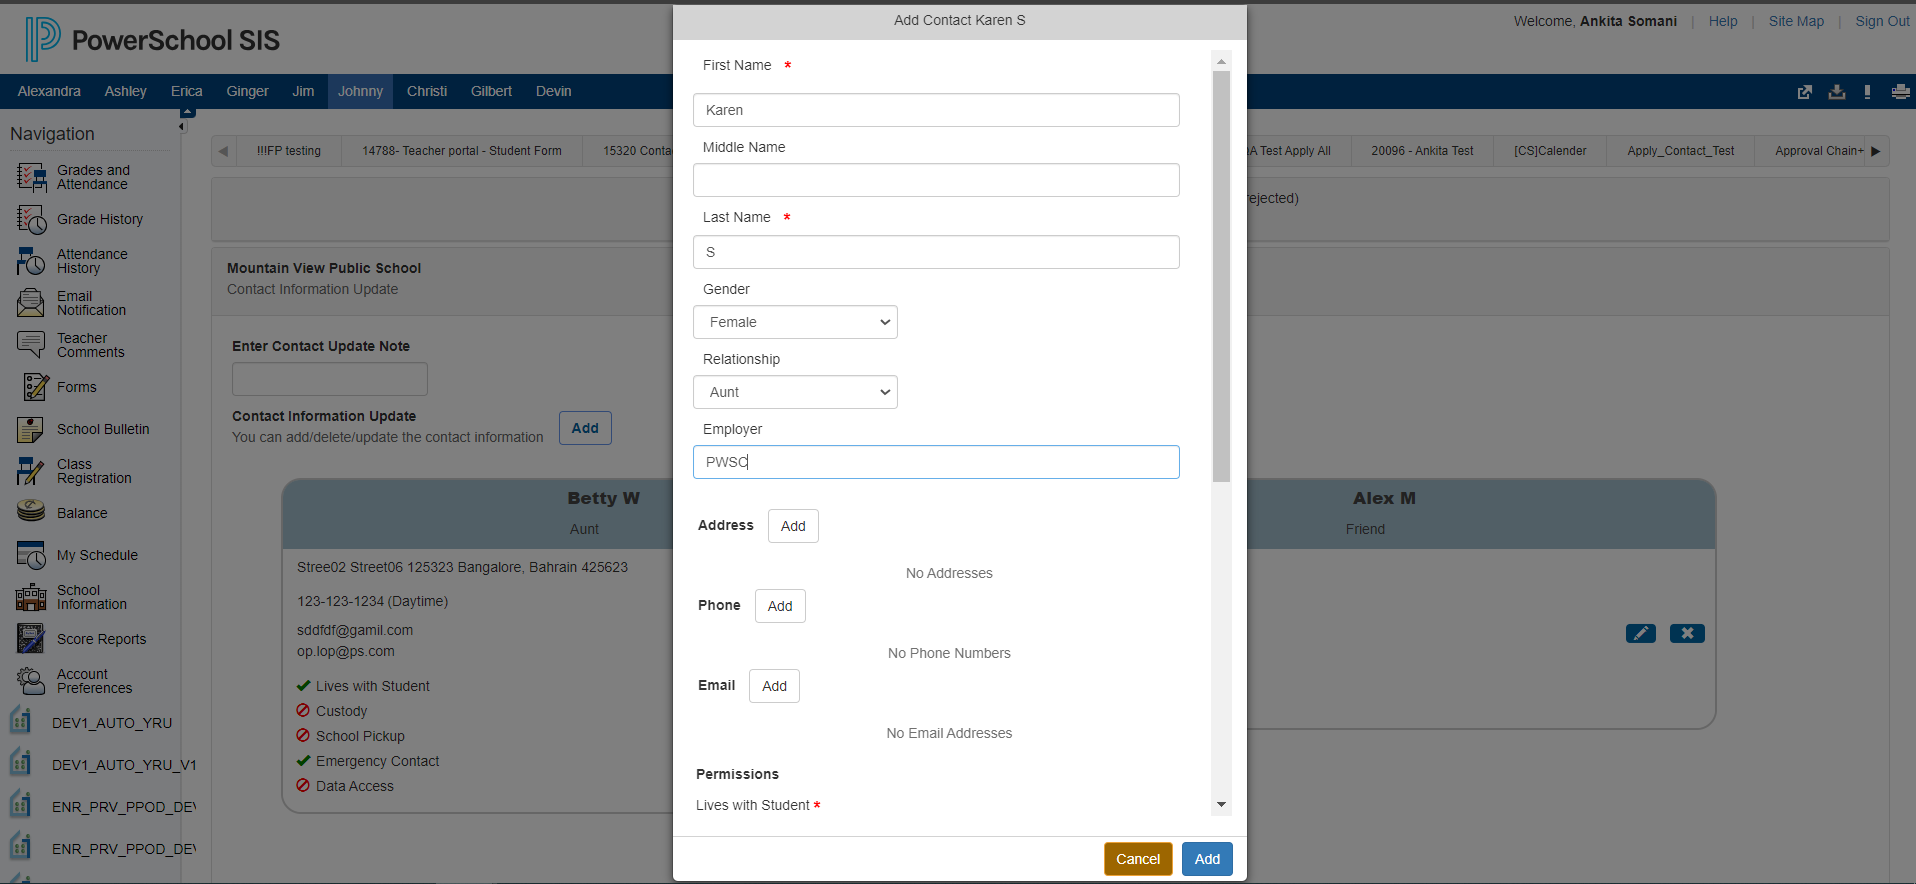Click the Teacher Comments speech bubble icon
This screenshot has height=884, width=1916.
click(31, 345)
